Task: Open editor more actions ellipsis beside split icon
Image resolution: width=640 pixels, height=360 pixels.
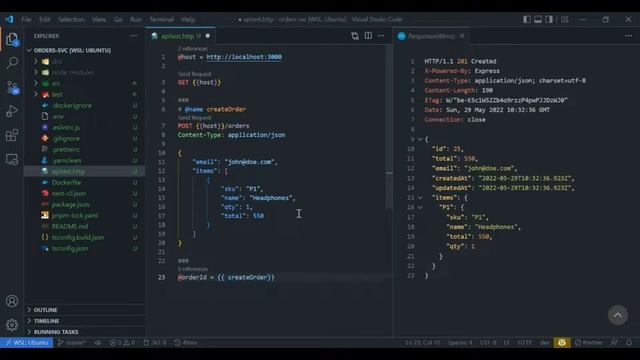Action: point(381,36)
